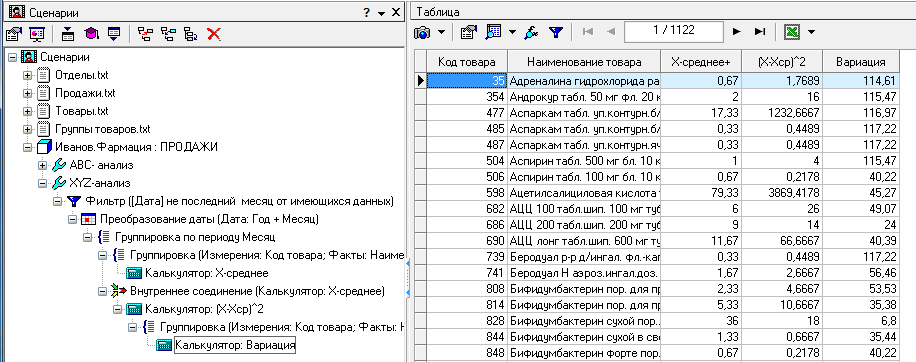Viewport: 916px width, 362px height.
Task: Collapse the XYZ-анализ node
Action: pos(42,183)
